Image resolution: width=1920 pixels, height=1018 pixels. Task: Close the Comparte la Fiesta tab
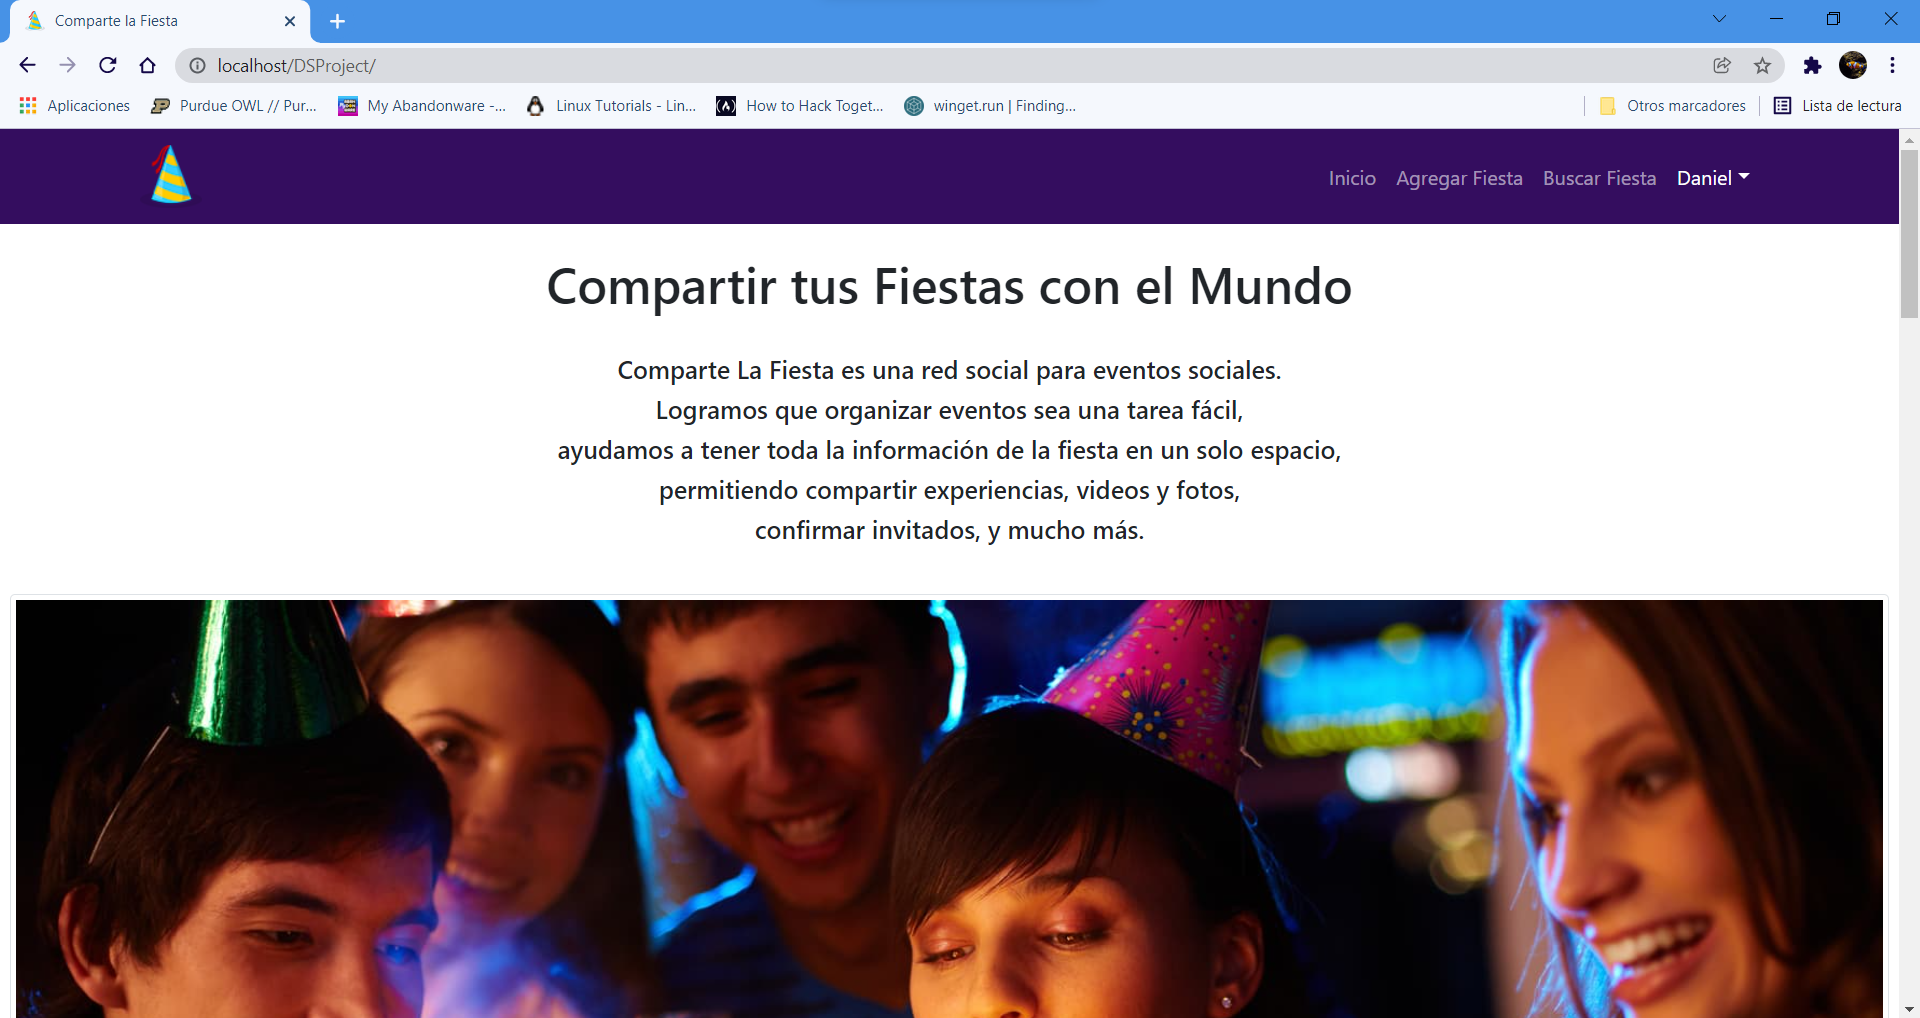tap(290, 21)
